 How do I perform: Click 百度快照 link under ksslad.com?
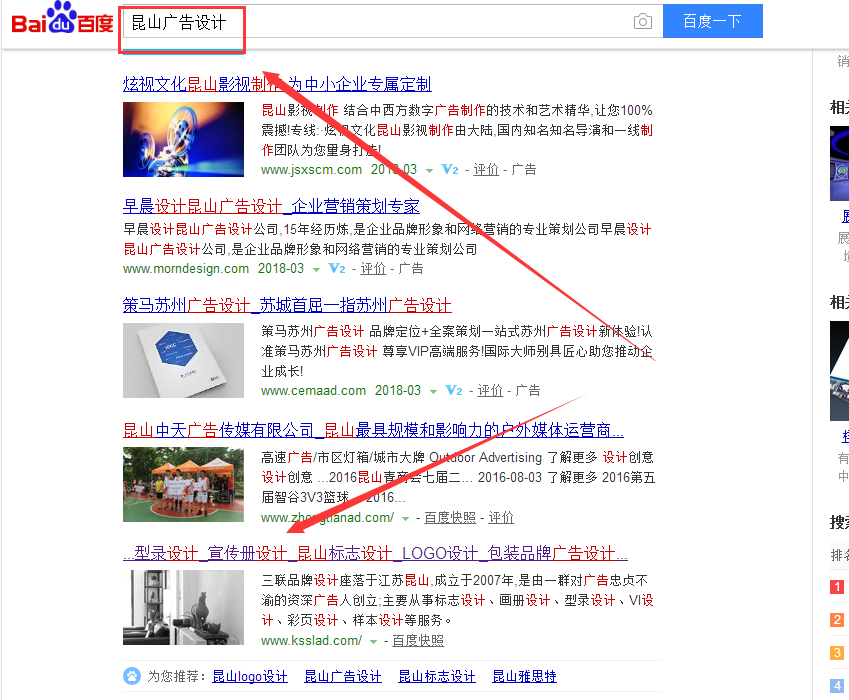coord(418,640)
